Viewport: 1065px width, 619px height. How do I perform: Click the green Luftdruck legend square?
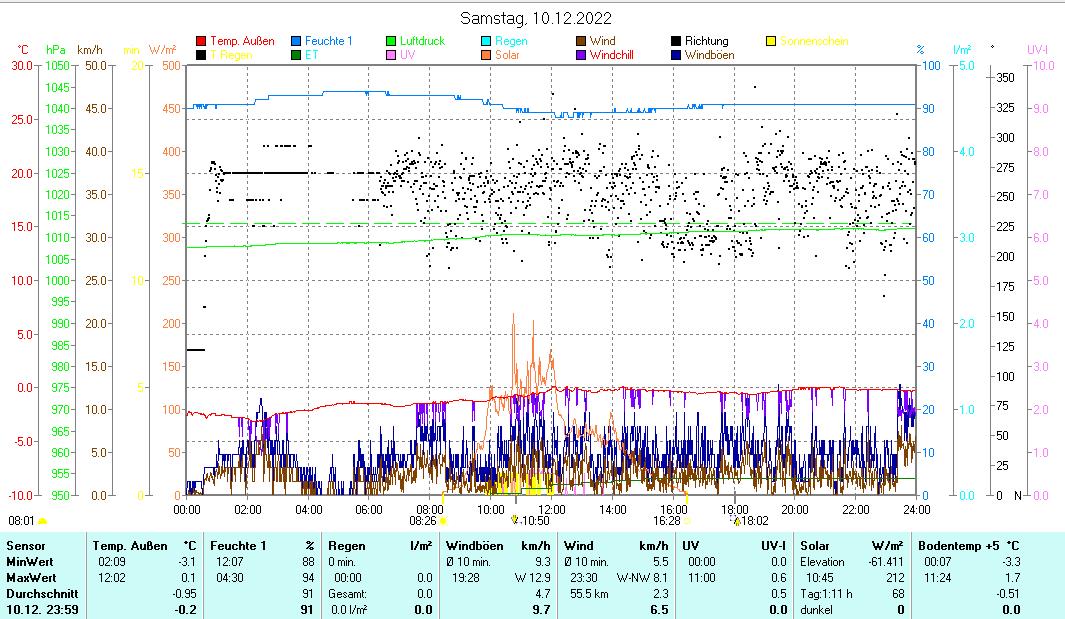click(391, 42)
